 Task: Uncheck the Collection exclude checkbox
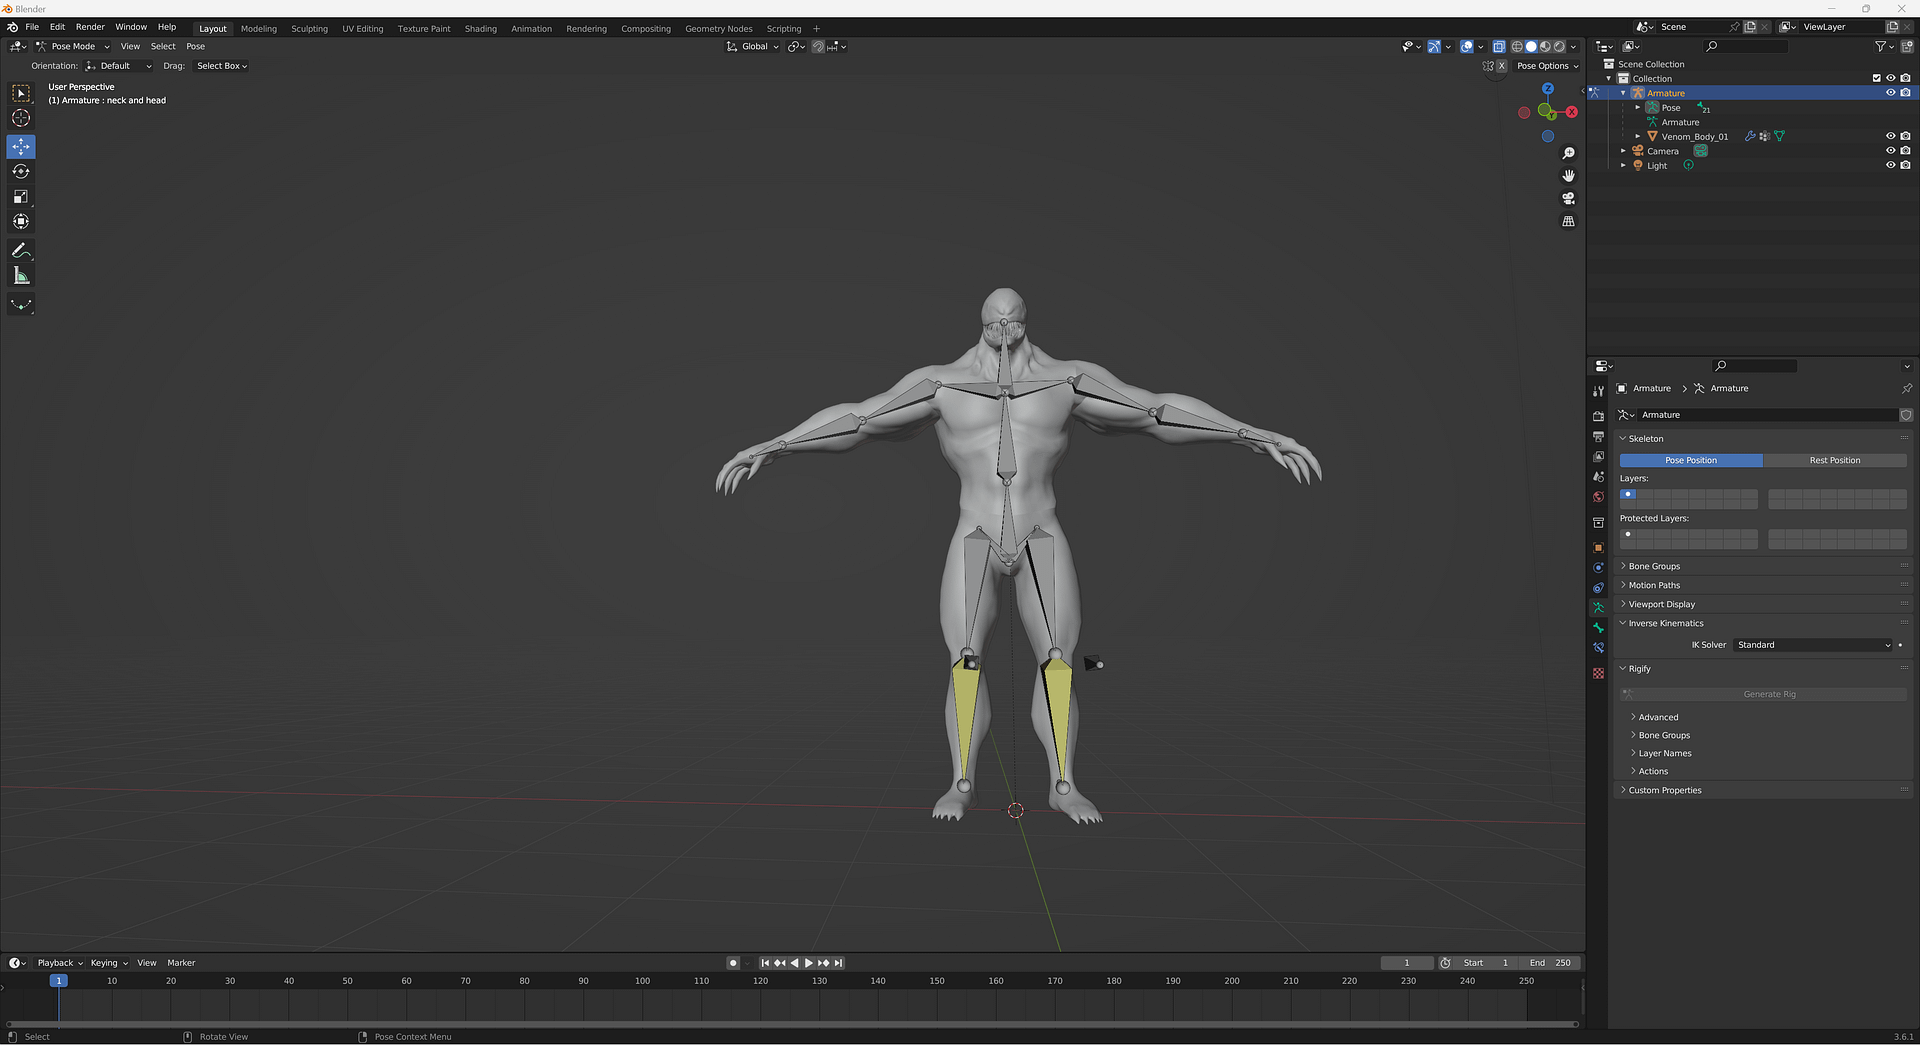(1876, 78)
